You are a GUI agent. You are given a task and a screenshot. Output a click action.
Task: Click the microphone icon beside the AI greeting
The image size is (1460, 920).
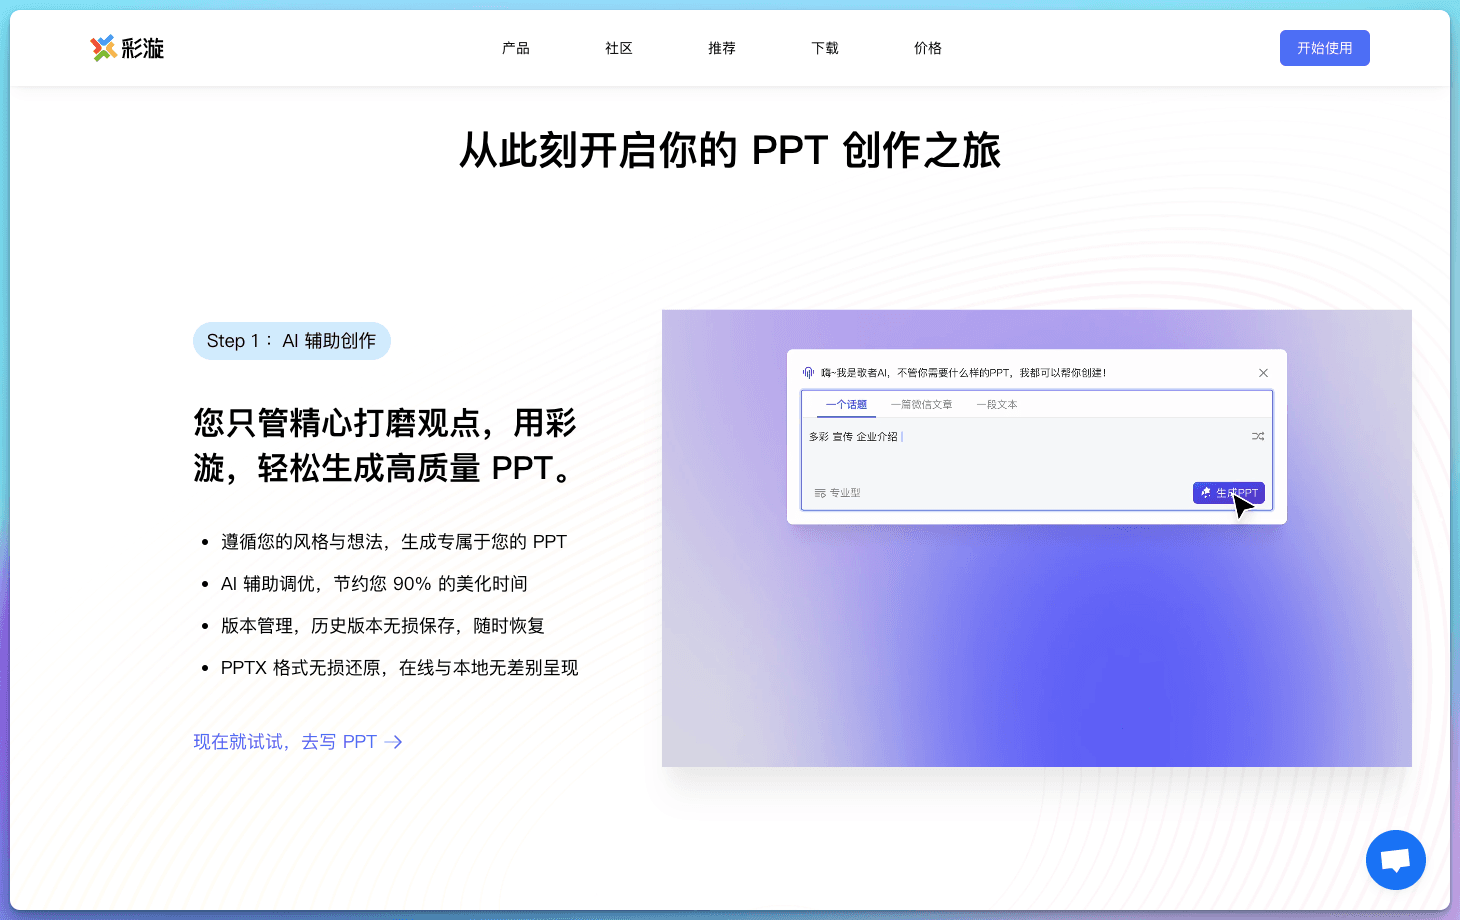(x=808, y=372)
